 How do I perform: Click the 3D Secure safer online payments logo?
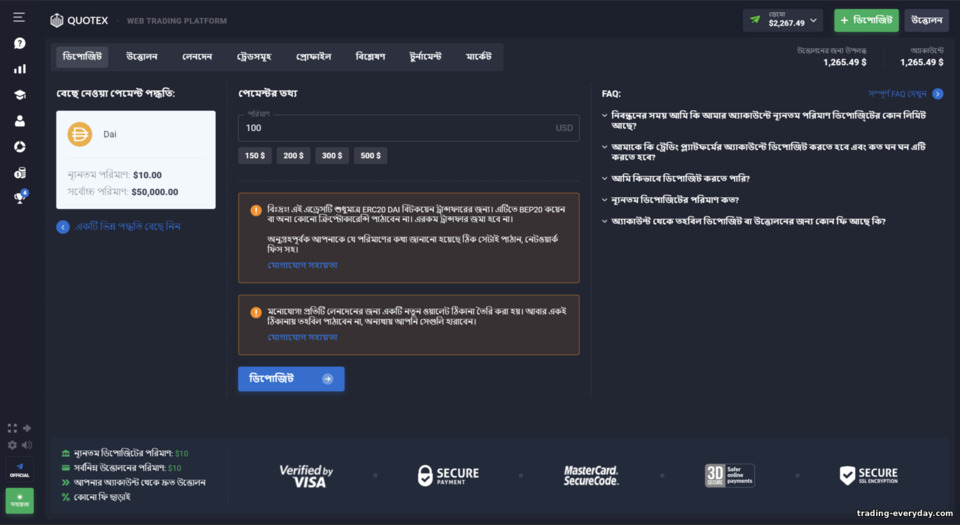click(729, 475)
